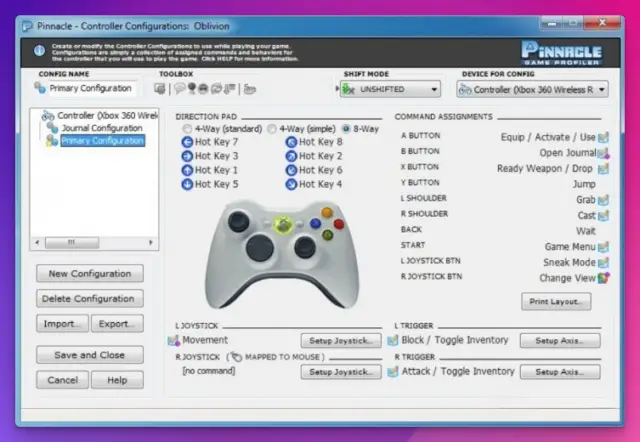
Task: Click the refresh arrows Toolbox icon
Action: (216, 89)
